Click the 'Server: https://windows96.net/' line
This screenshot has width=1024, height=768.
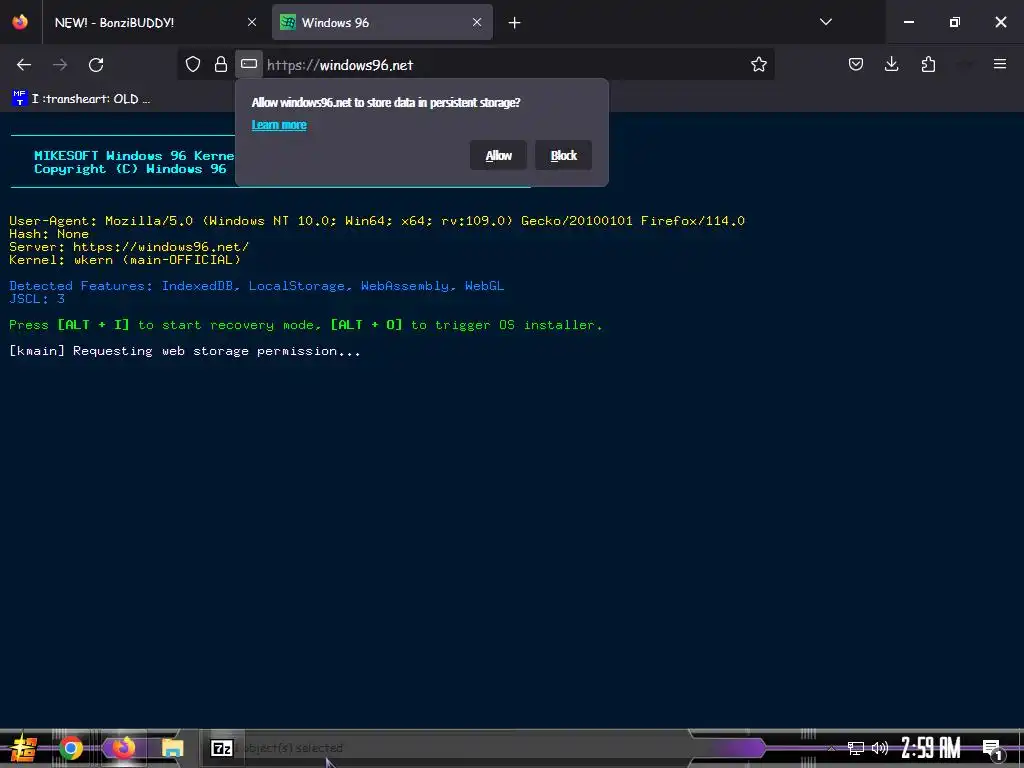(129, 247)
